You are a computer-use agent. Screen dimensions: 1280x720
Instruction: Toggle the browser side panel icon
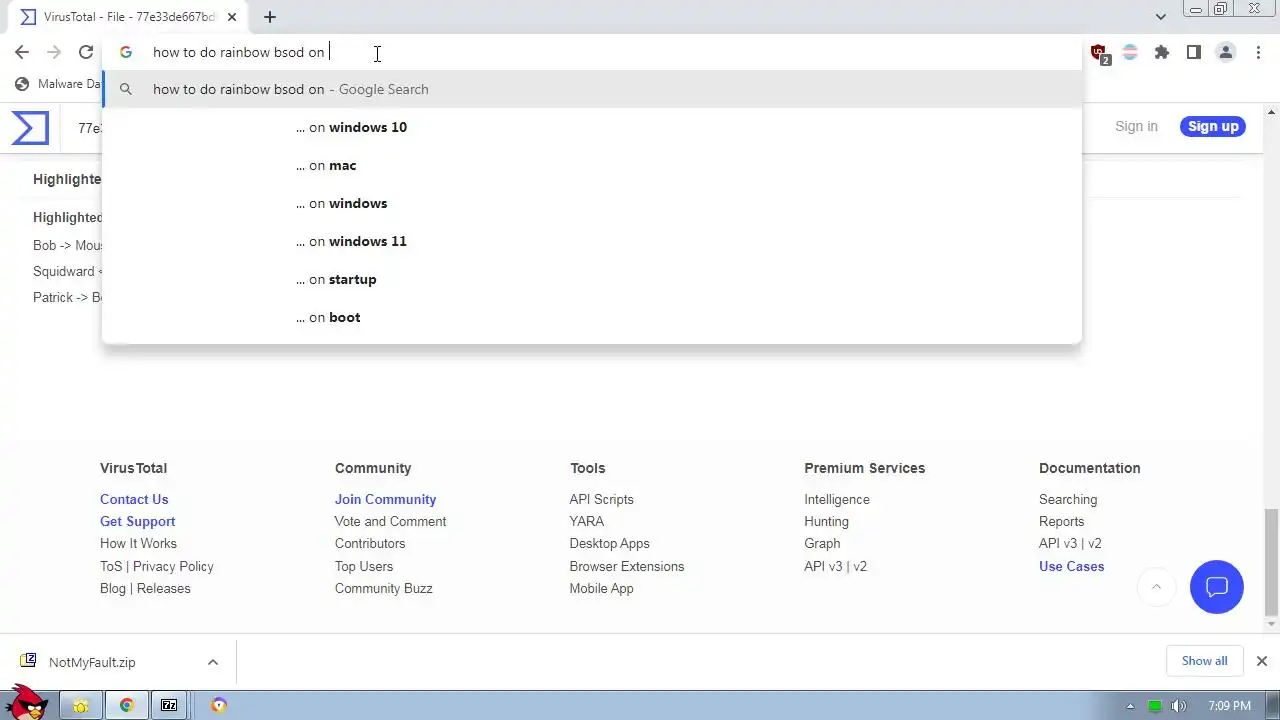[x=1194, y=53]
